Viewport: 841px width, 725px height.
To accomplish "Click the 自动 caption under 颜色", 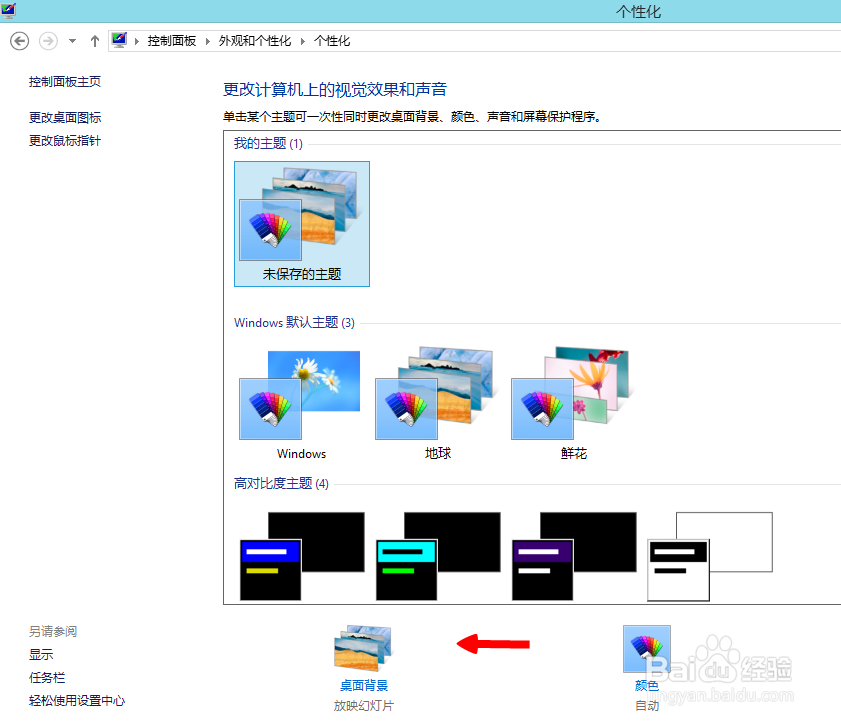I will pos(647,706).
